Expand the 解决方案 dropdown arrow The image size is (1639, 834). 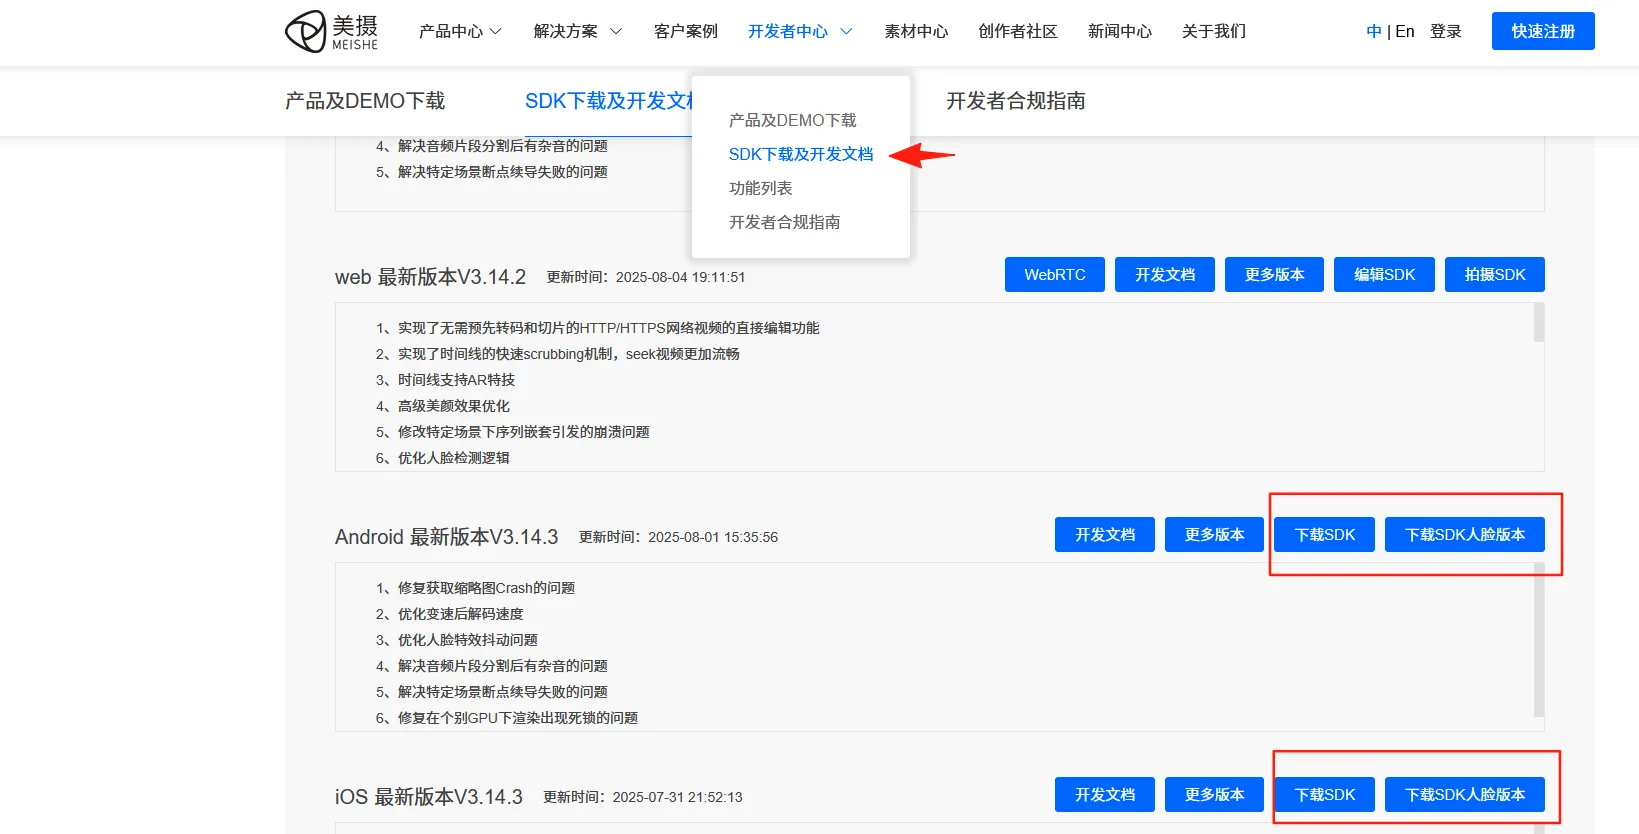616,32
